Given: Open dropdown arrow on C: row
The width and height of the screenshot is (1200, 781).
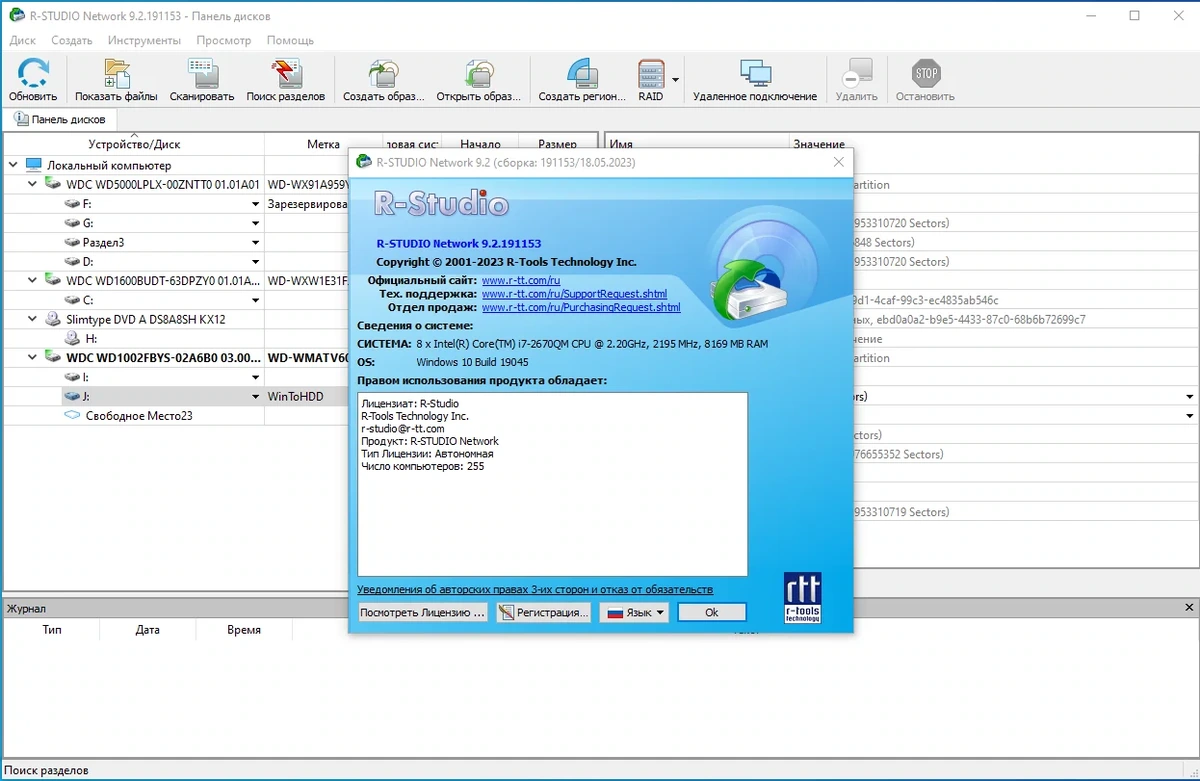Looking at the screenshot, I should pos(256,300).
